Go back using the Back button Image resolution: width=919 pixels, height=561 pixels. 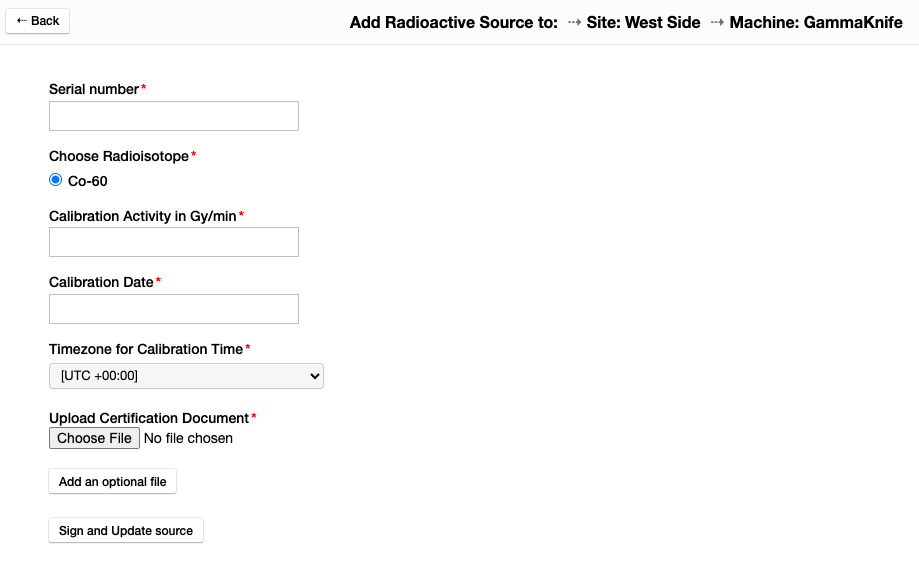(38, 21)
